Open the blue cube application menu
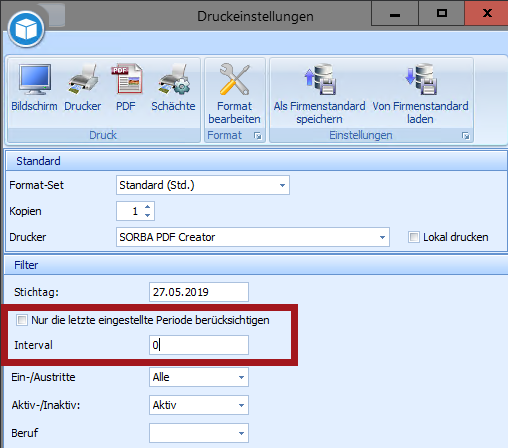 pyautogui.click(x=26, y=29)
